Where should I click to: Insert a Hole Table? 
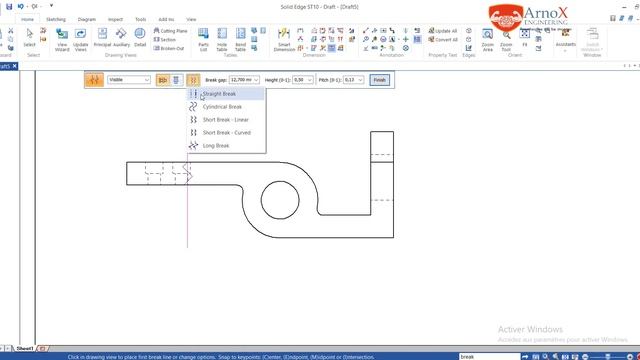coord(222,40)
